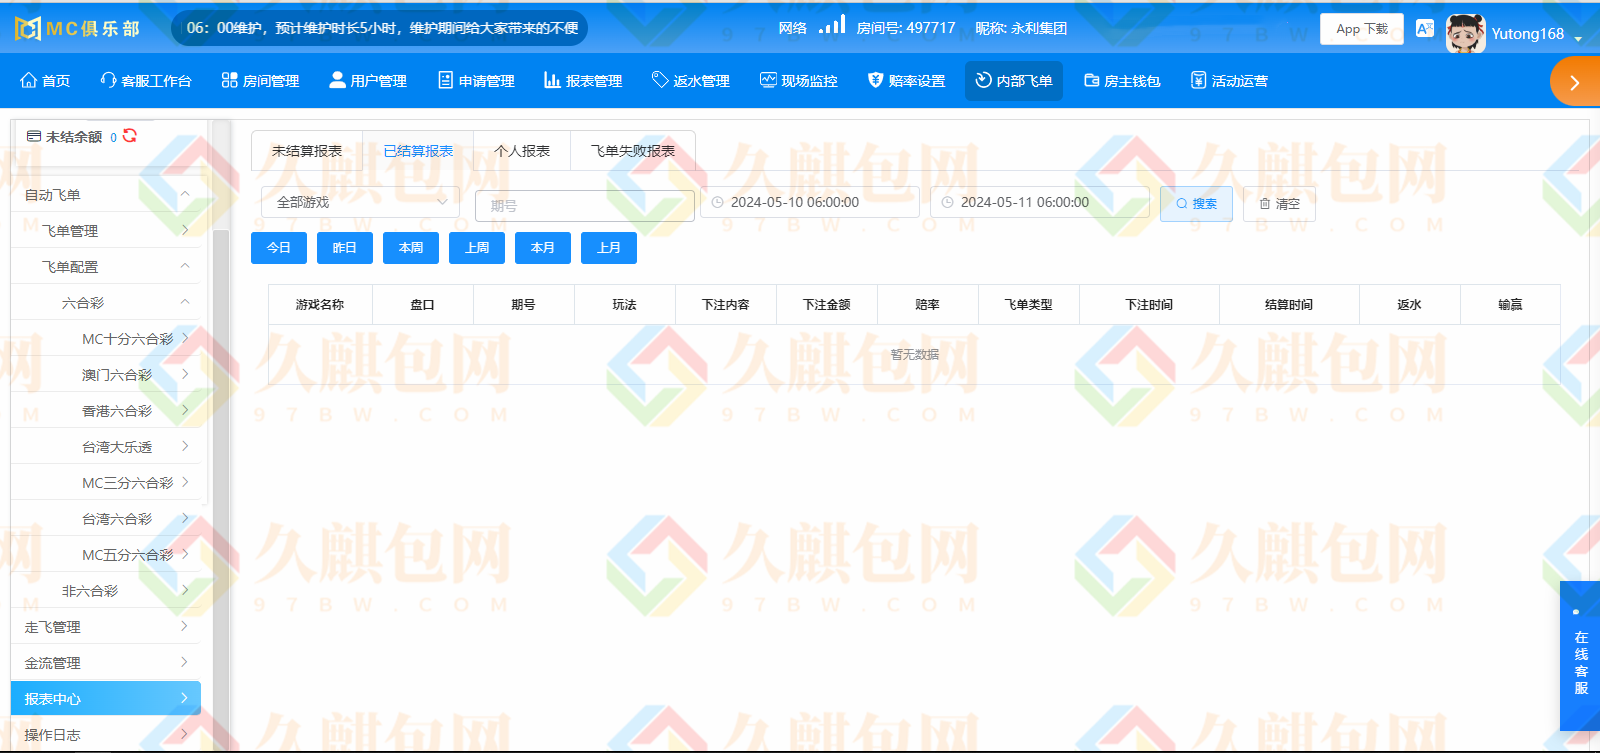The height and width of the screenshot is (753, 1600).
Task: Filter by 上周 last week
Action: tap(477, 248)
